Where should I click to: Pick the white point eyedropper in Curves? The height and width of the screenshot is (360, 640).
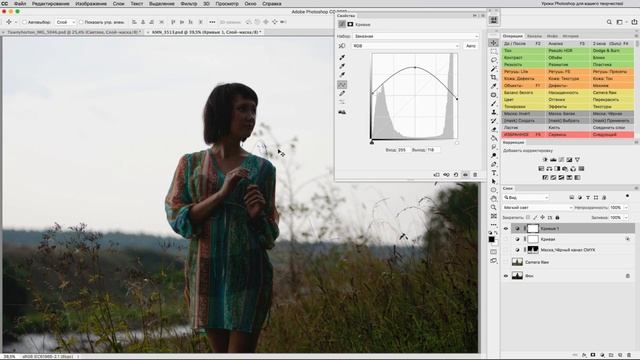(342, 74)
